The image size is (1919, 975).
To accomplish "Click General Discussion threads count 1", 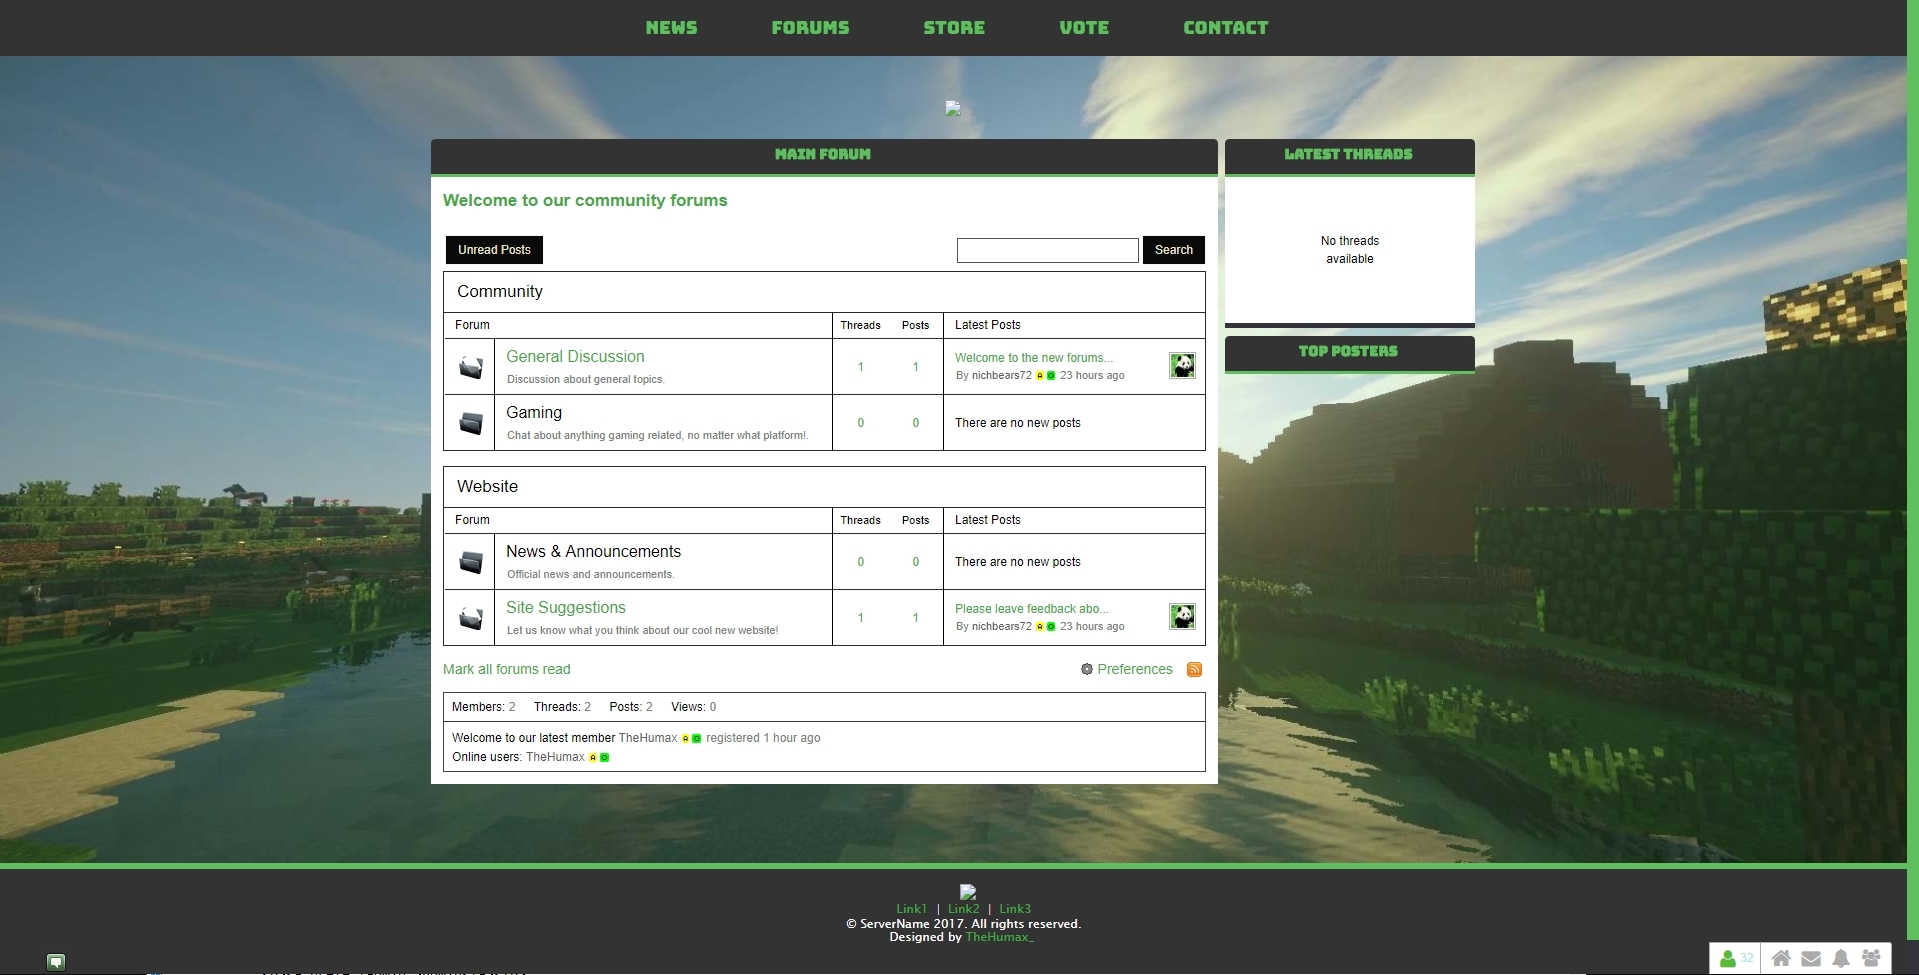I will coord(860,367).
